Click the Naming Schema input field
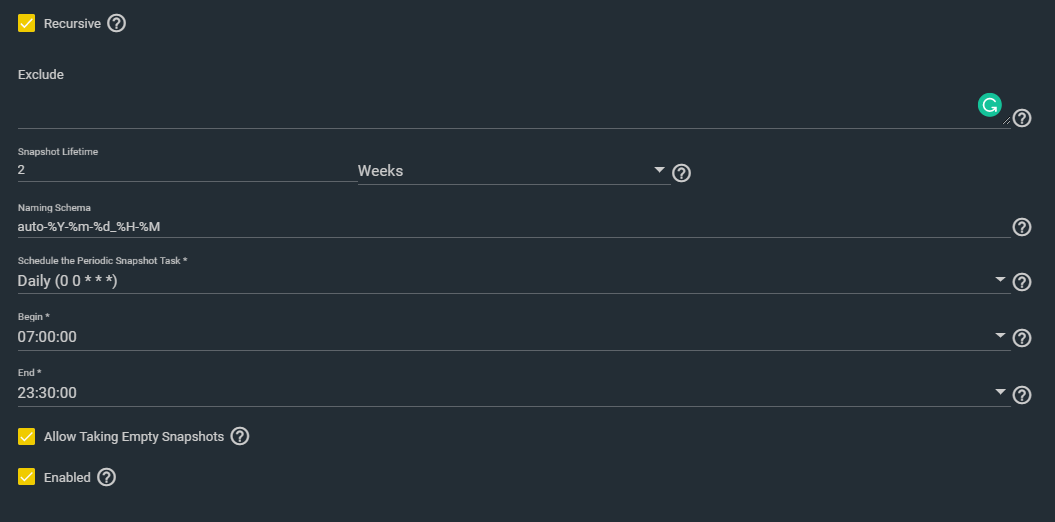Image resolution: width=1055 pixels, height=522 pixels. click(514, 227)
